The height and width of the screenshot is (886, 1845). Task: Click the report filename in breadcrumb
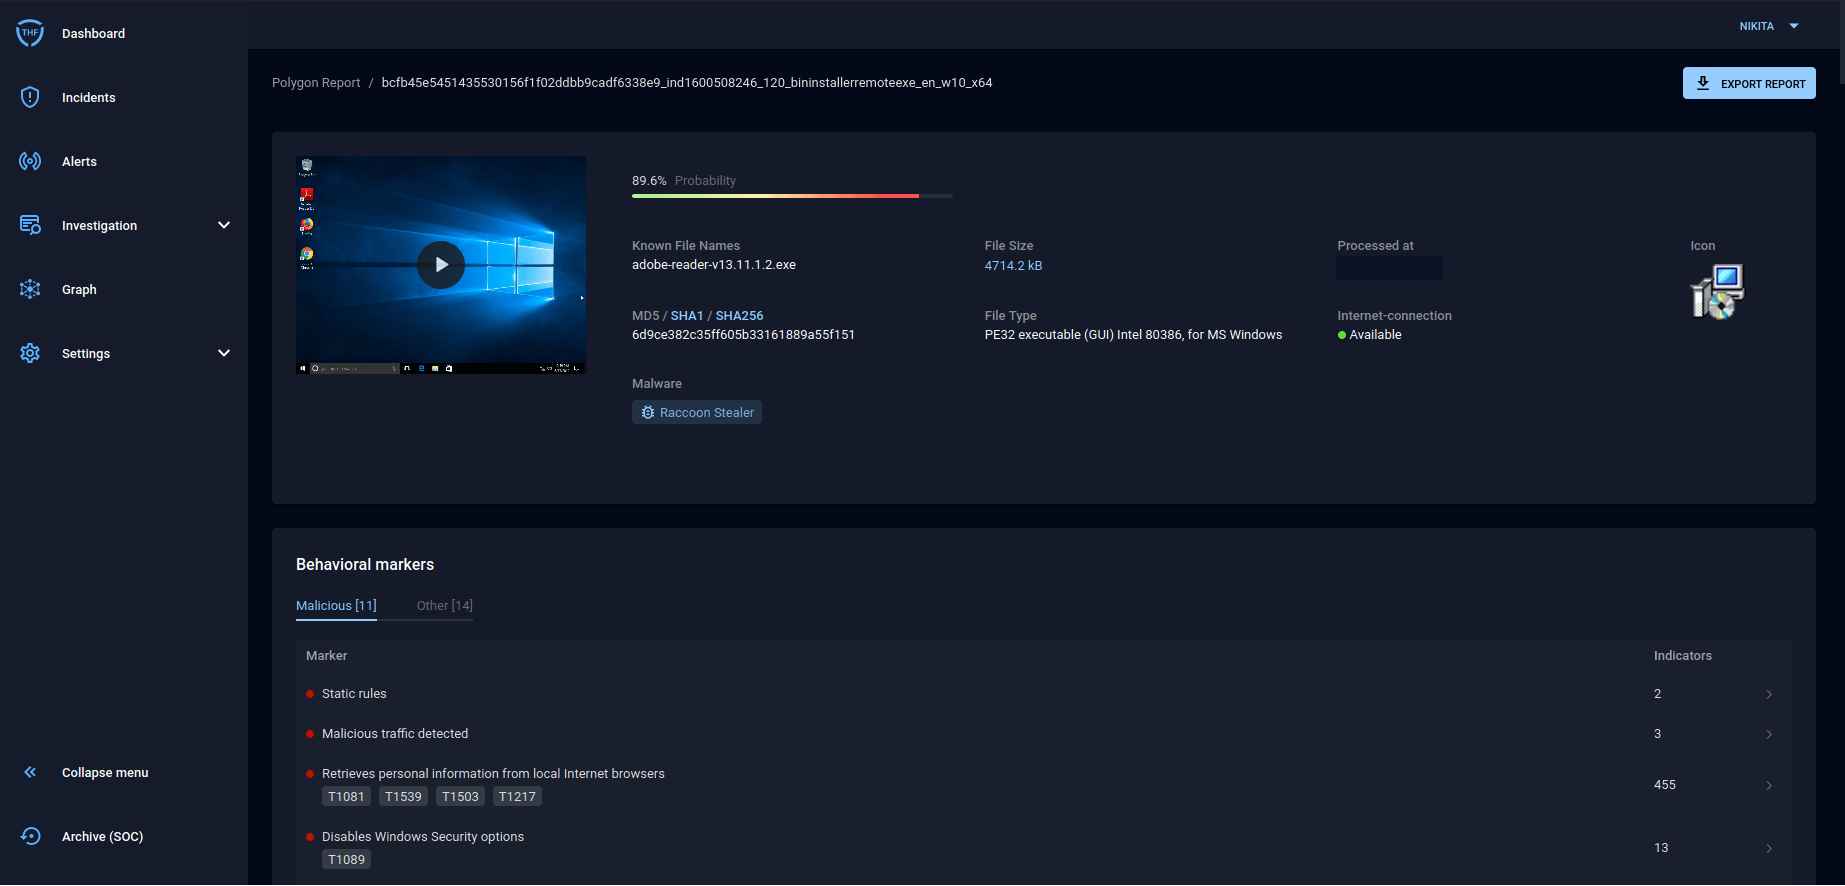click(x=687, y=83)
